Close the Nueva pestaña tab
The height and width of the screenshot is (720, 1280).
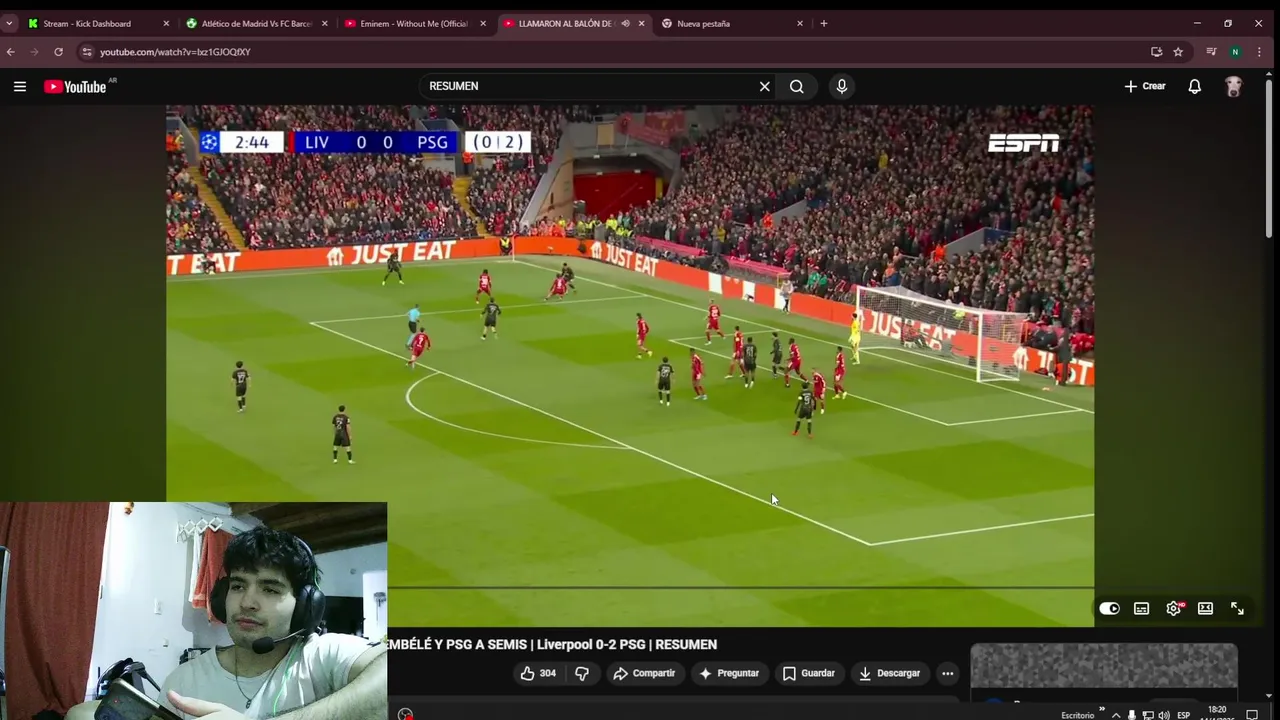[799, 23]
